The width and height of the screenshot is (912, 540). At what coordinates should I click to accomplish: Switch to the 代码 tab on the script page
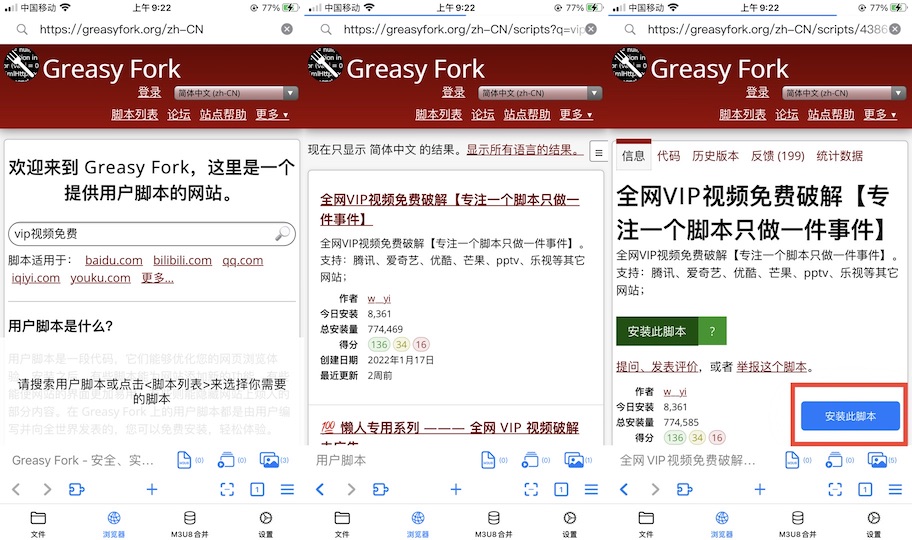(x=668, y=155)
